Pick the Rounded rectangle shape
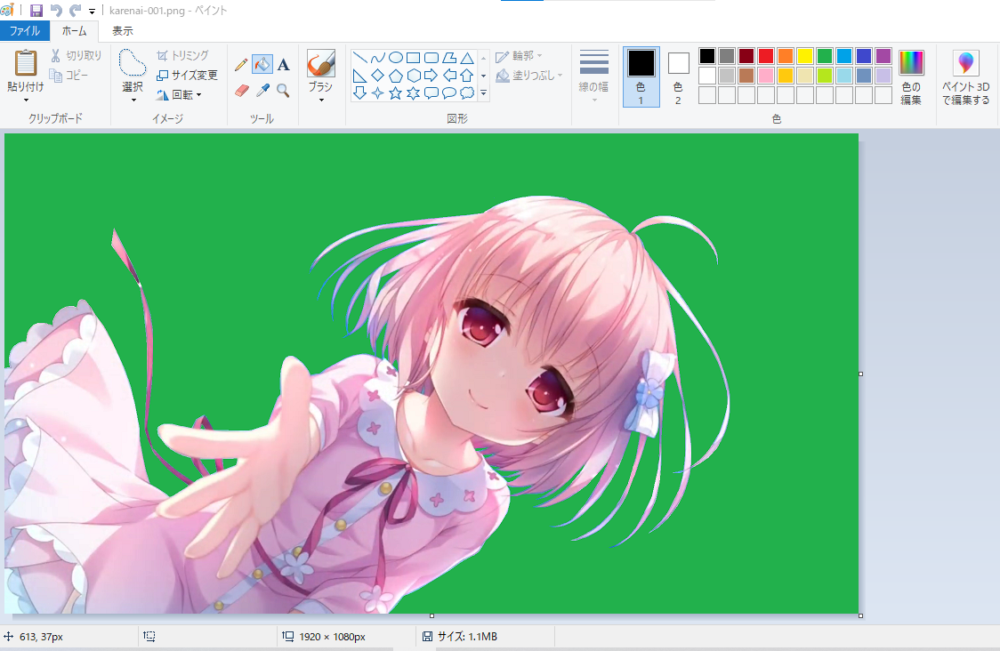 pyautogui.click(x=431, y=58)
